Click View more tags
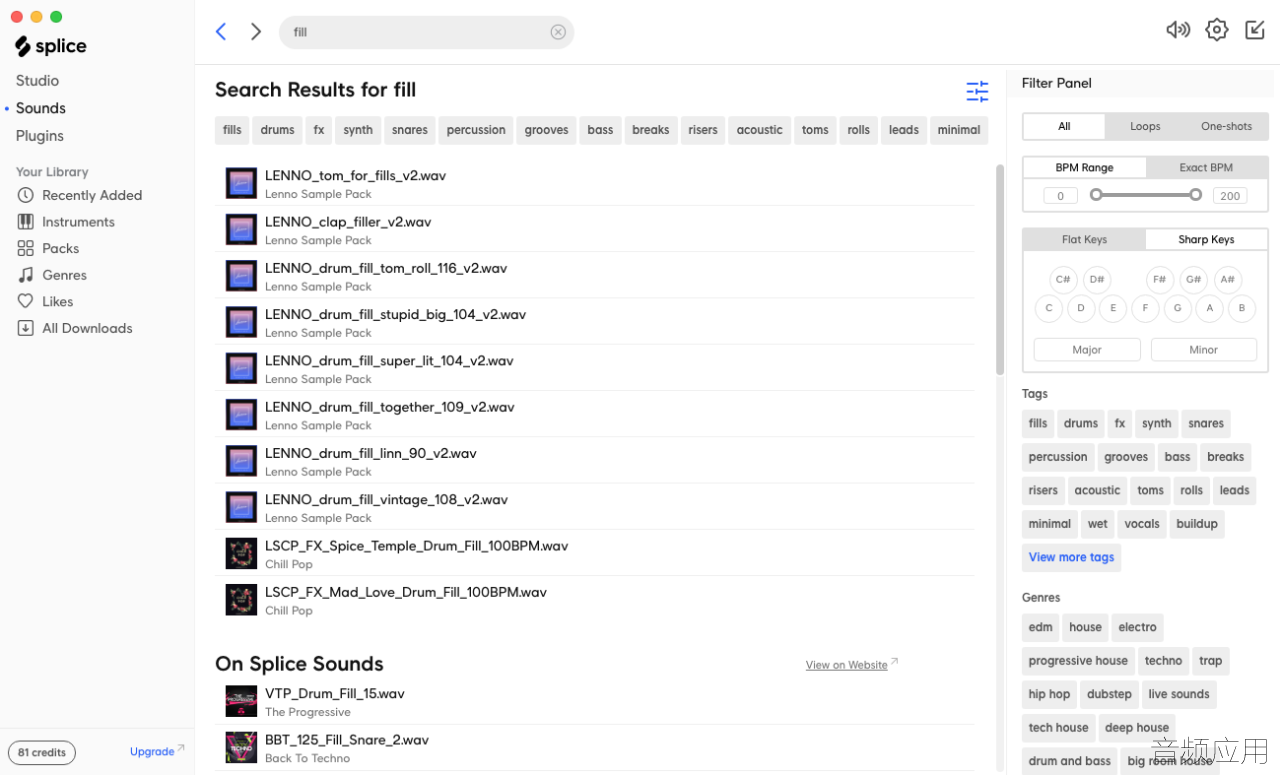 pyautogui.click(x=1071, y=557)
